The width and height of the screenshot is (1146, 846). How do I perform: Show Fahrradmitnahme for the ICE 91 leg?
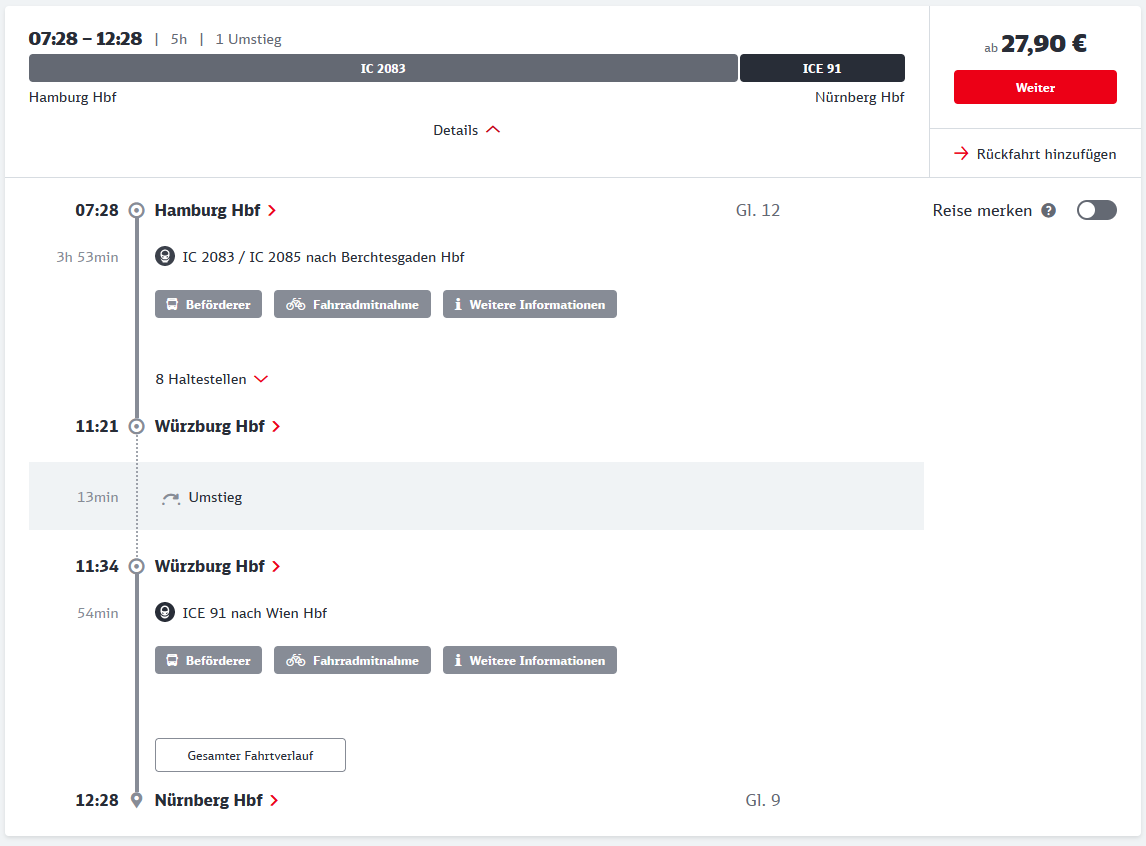[352, 660]
